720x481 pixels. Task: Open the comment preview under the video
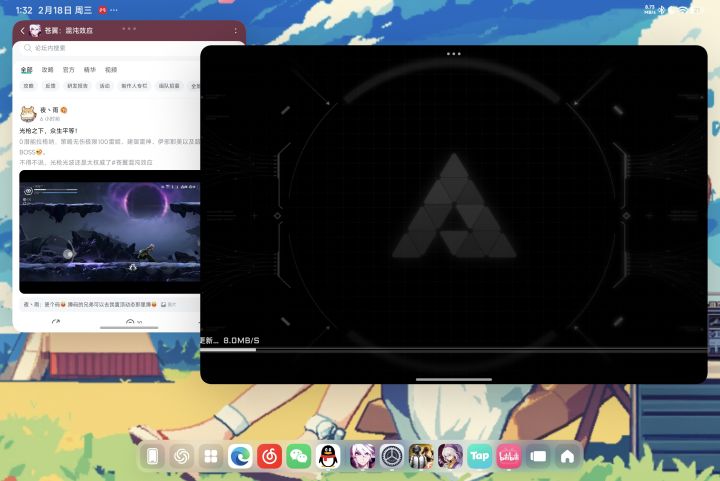110,304
